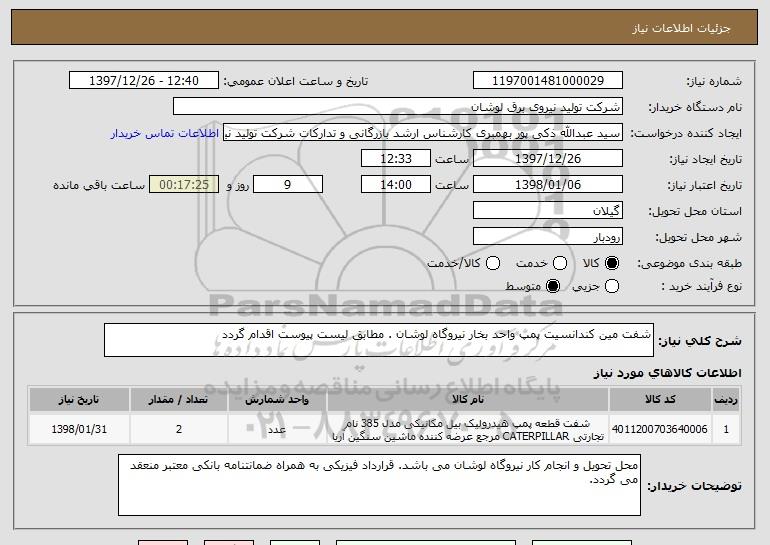Image resolution: width=770 pixels, height=545 pixels.
Task: Click the جزئیات اطلاعات نیاز header title
Action: coord(681,28)
